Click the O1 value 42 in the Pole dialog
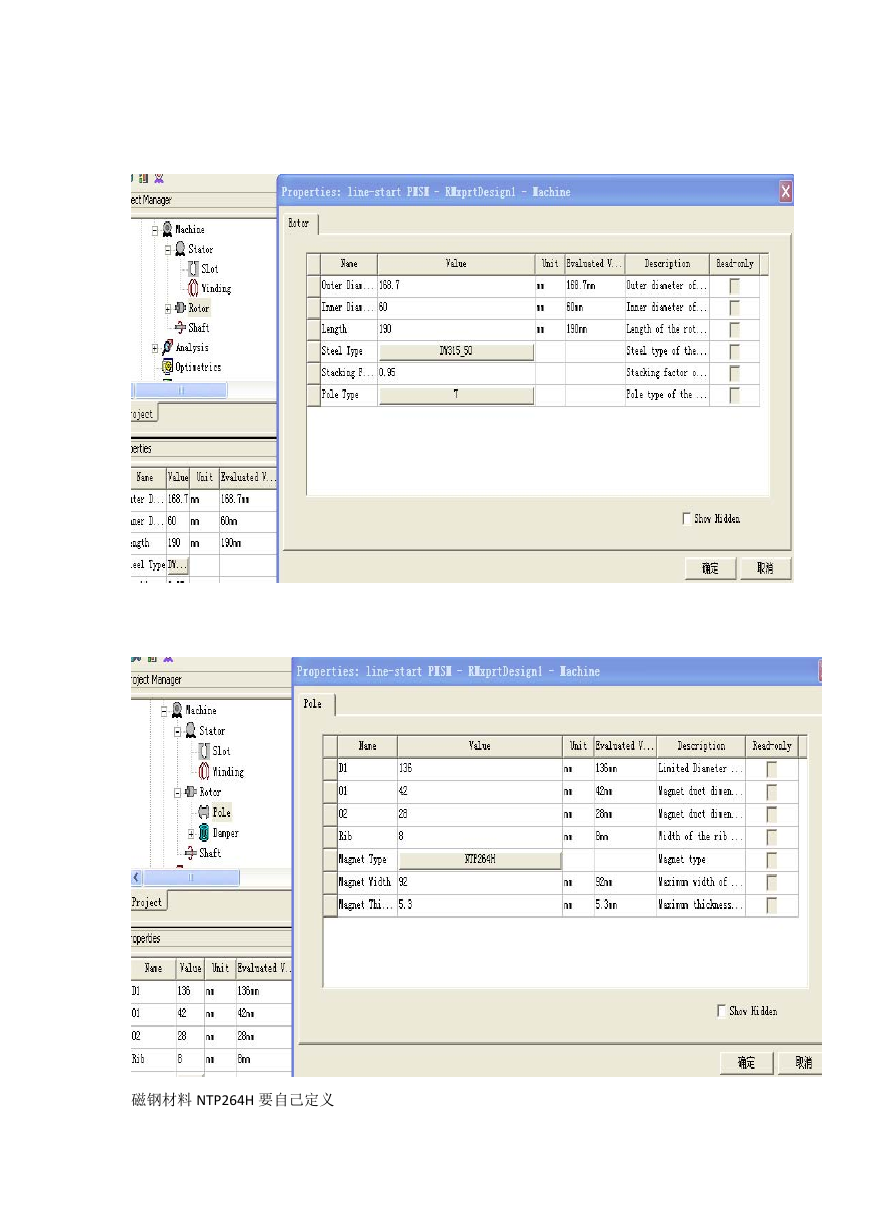The width and height of the screenshot is (869, 1228). 480,791
